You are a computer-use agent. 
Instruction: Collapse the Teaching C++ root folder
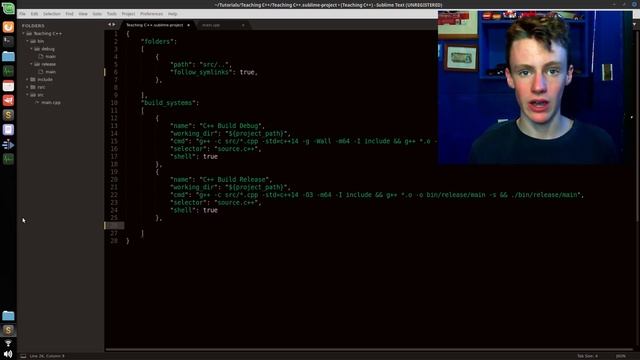pyautogui.click(x=24, y=33)
